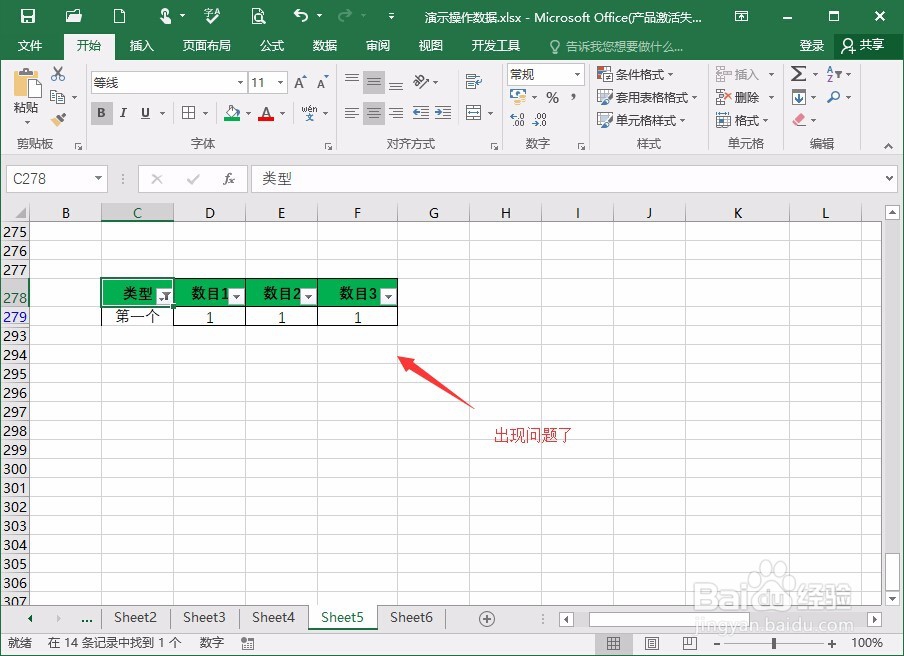
Task: Click the zoom slider handle in status bar
Action: pos(774,643)
